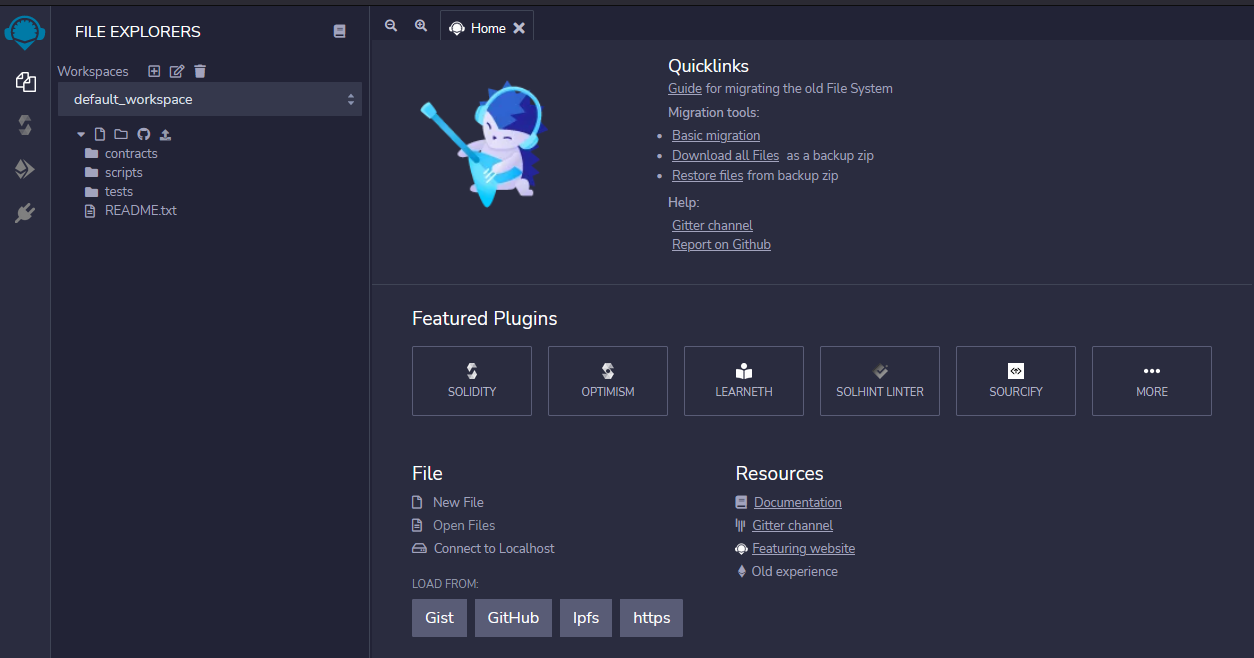1254x658 pixels.
Task: Open the File Explorers sidebar icon
Action: pyautogui.click(x=25, y=82)
